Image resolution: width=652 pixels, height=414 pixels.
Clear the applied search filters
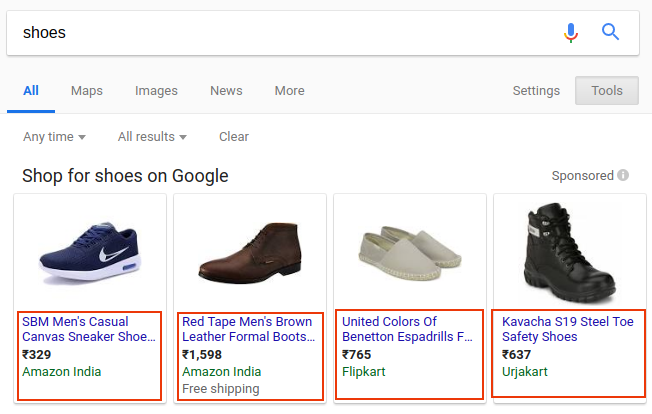coord(234,137)
